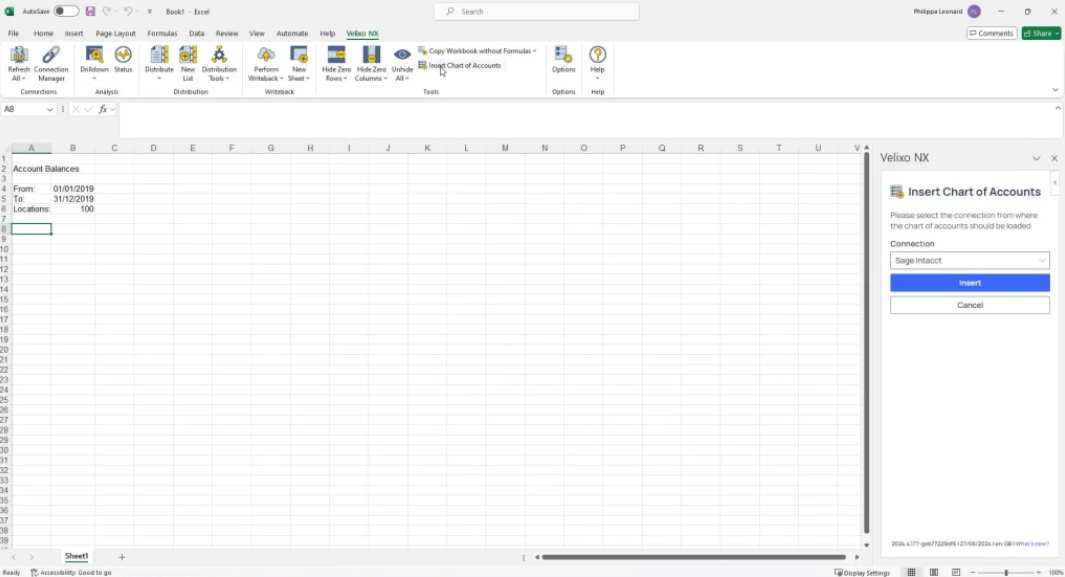
Task: Click the Undo icon in title bar
Action: point(127,12)
